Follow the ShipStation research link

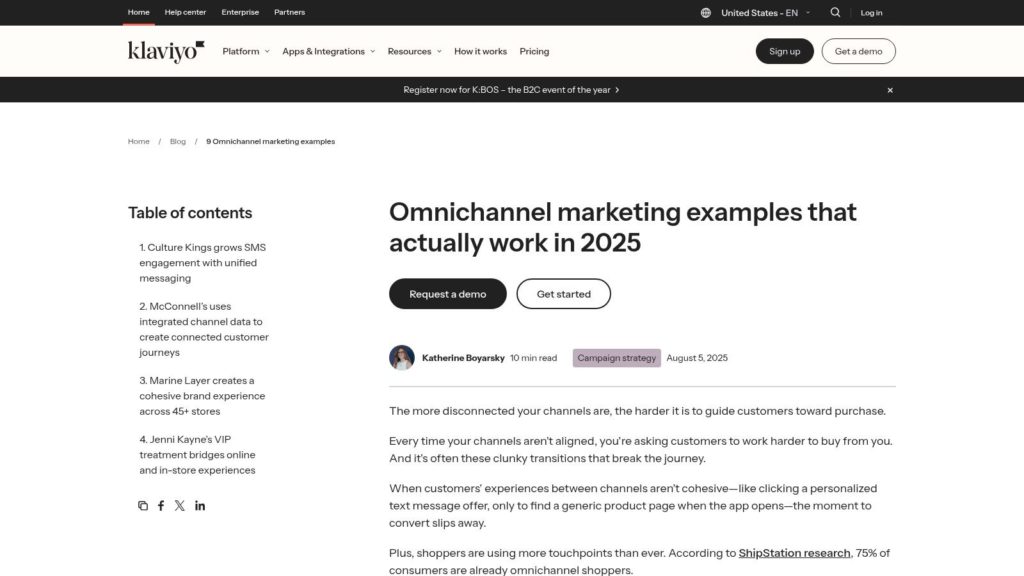click(x=794, y=553)
